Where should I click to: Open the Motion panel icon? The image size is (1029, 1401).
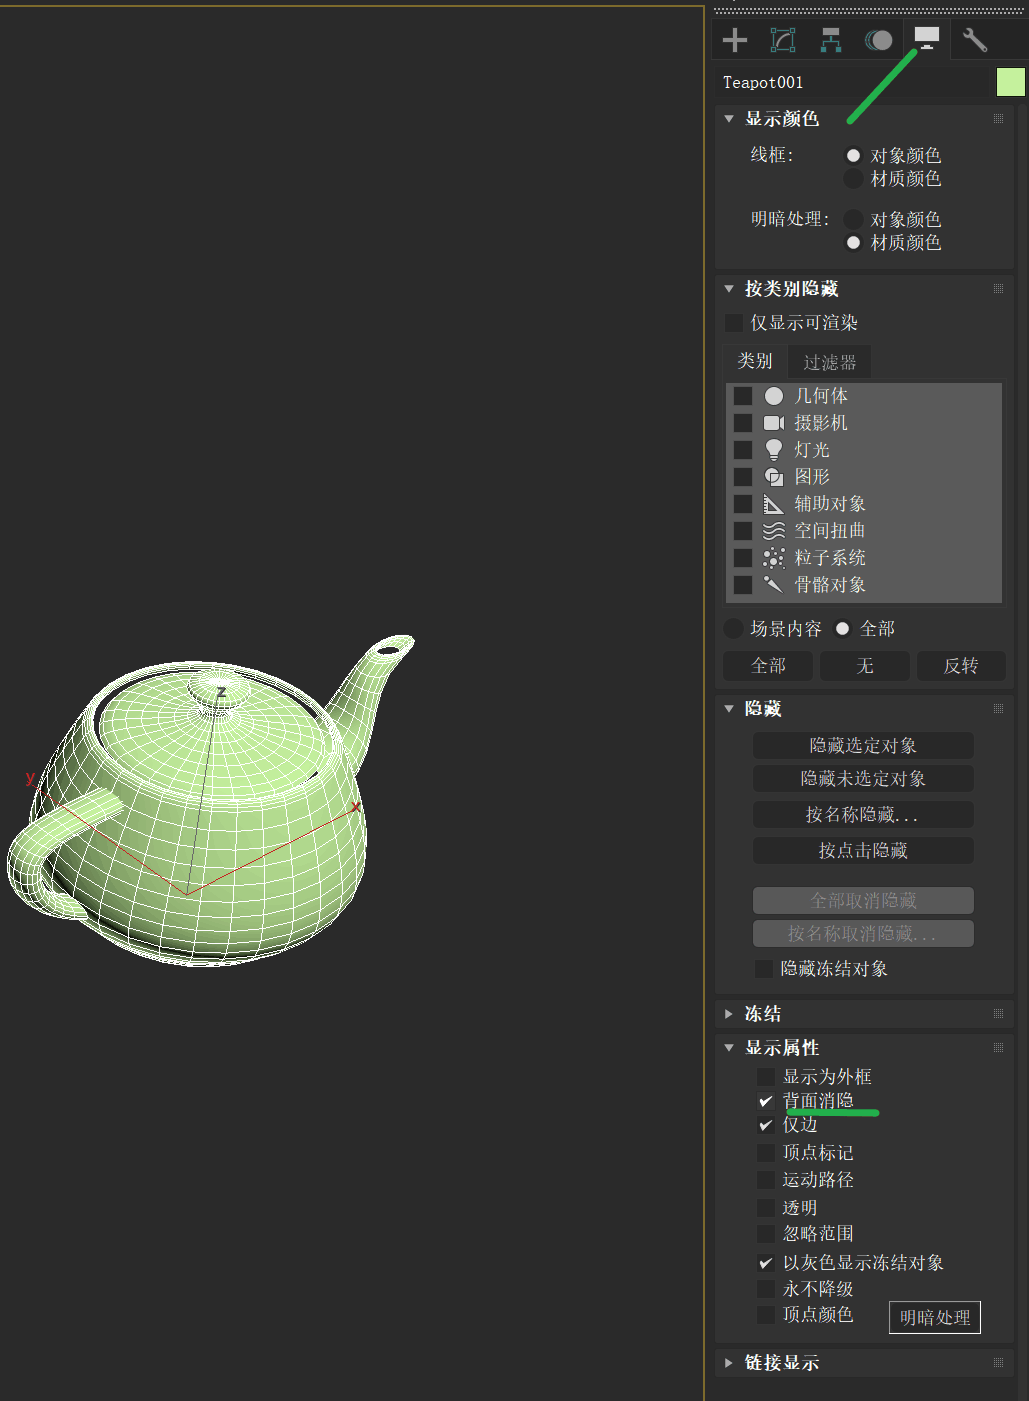pos(878,40)
